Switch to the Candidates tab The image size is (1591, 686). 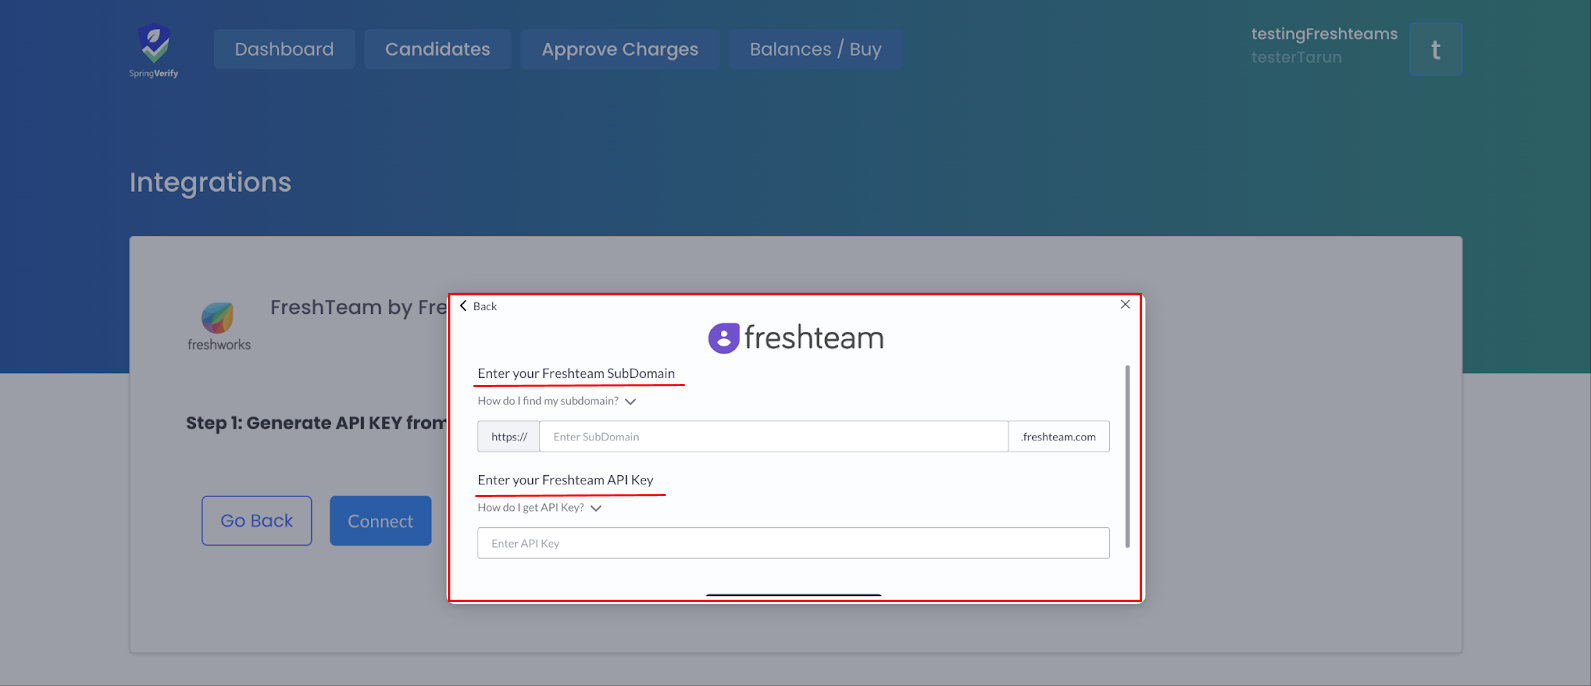tap(437, 49)
